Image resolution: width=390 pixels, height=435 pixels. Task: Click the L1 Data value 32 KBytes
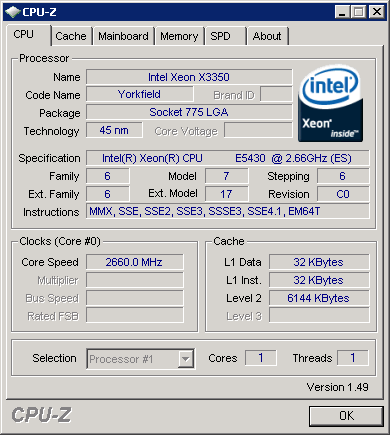coord(319,262)
